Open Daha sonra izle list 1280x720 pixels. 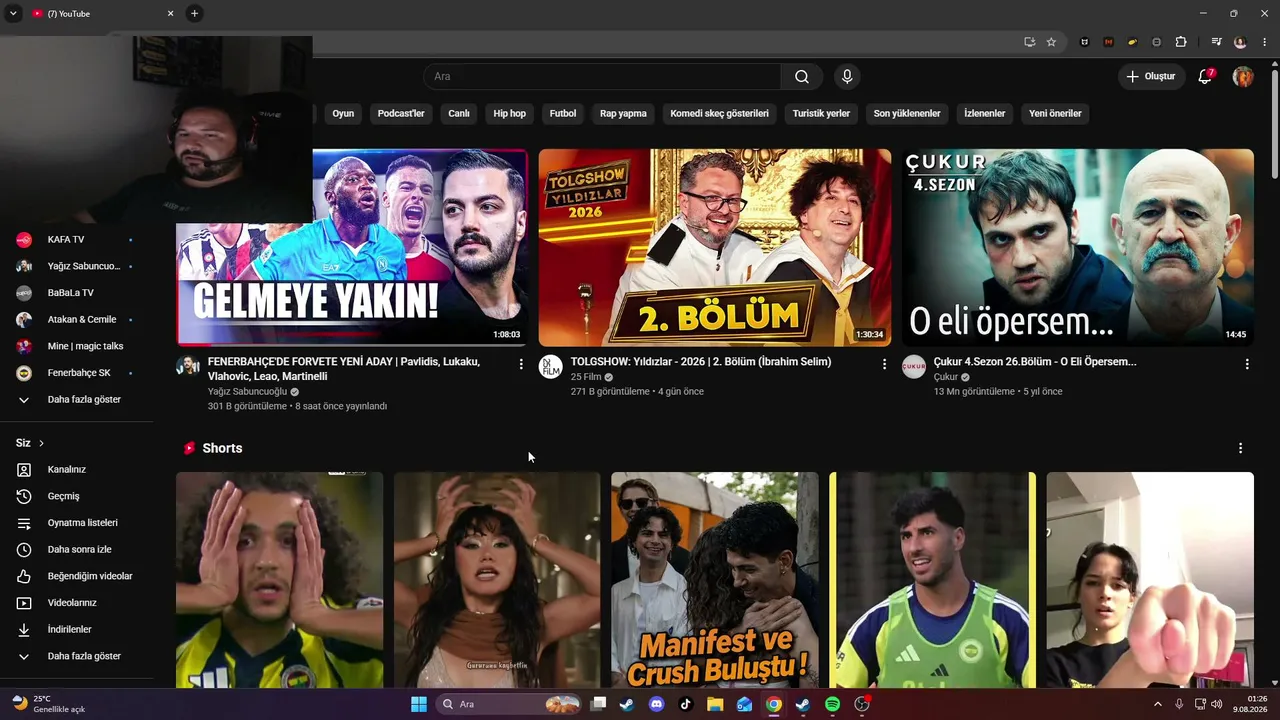pos(77,550)
